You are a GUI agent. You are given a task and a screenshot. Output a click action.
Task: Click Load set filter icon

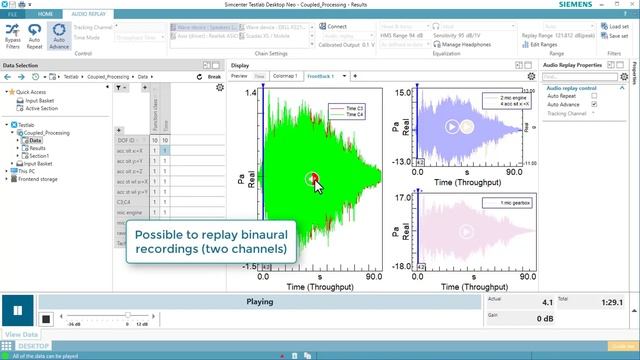pyautogui.click(x=604, y=26)
